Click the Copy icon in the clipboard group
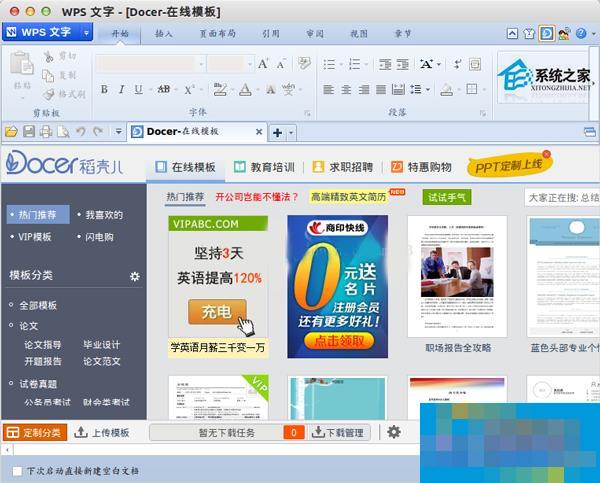 48,75
